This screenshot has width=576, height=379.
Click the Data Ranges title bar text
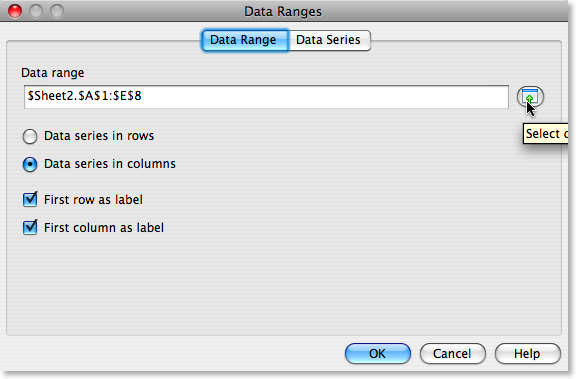[x=283, y=11]
